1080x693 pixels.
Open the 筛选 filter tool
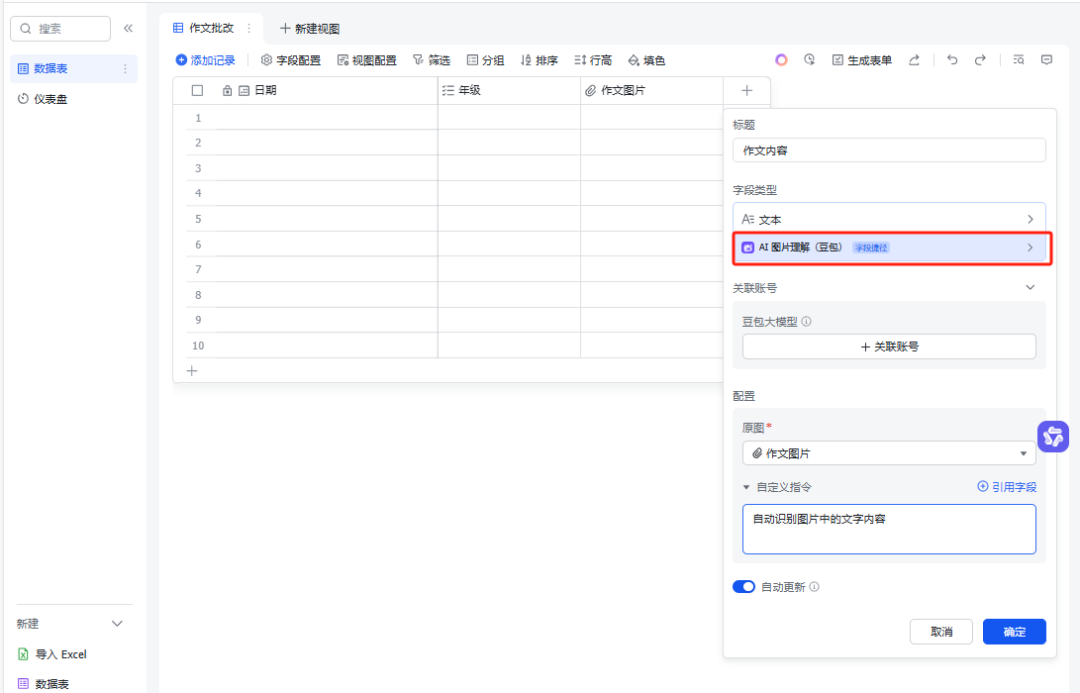pyautogui.click(x=431, y=60)
